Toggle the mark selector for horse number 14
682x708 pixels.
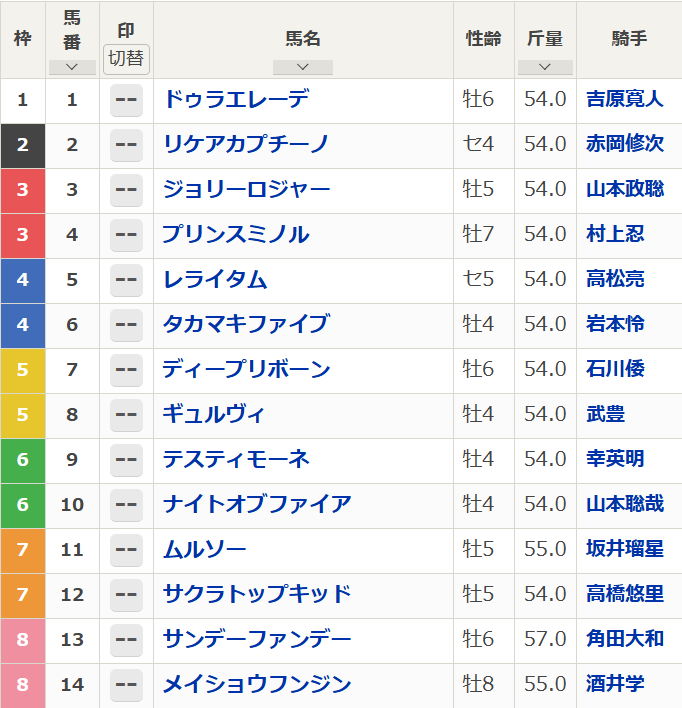(x=126, y=685)
